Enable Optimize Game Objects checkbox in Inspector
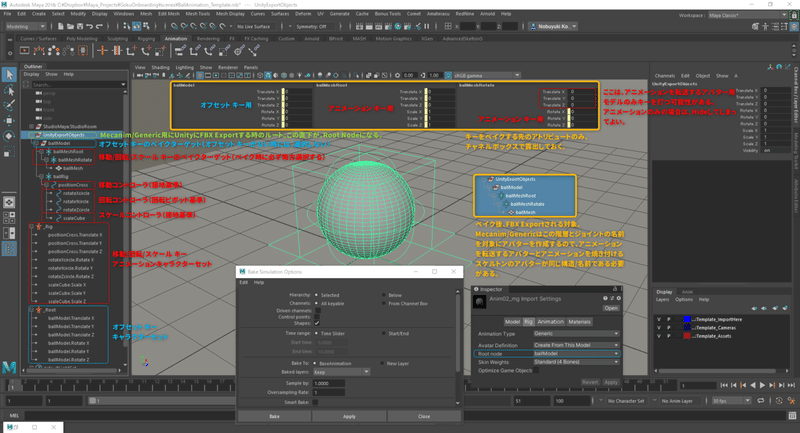The image size is (800, 433). (536, 370)
